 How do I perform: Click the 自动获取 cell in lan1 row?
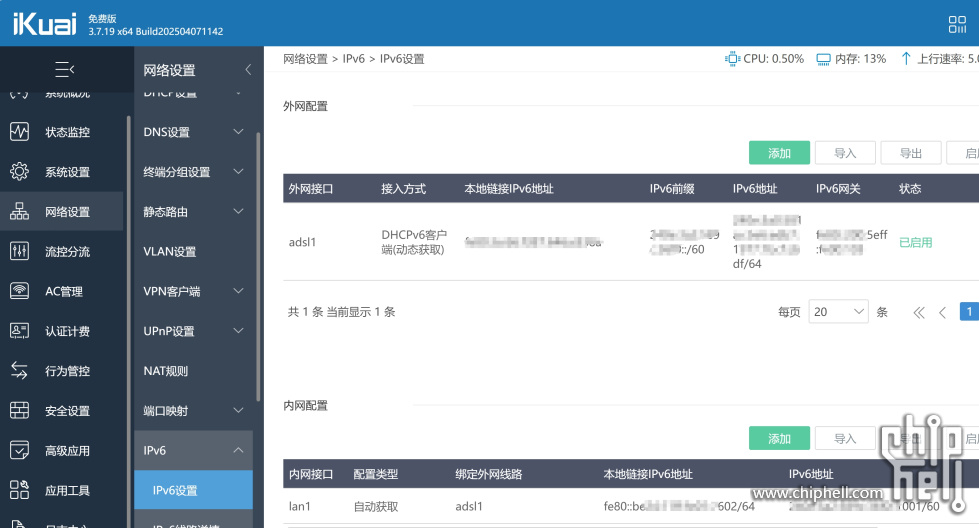(x=376, y=506)
